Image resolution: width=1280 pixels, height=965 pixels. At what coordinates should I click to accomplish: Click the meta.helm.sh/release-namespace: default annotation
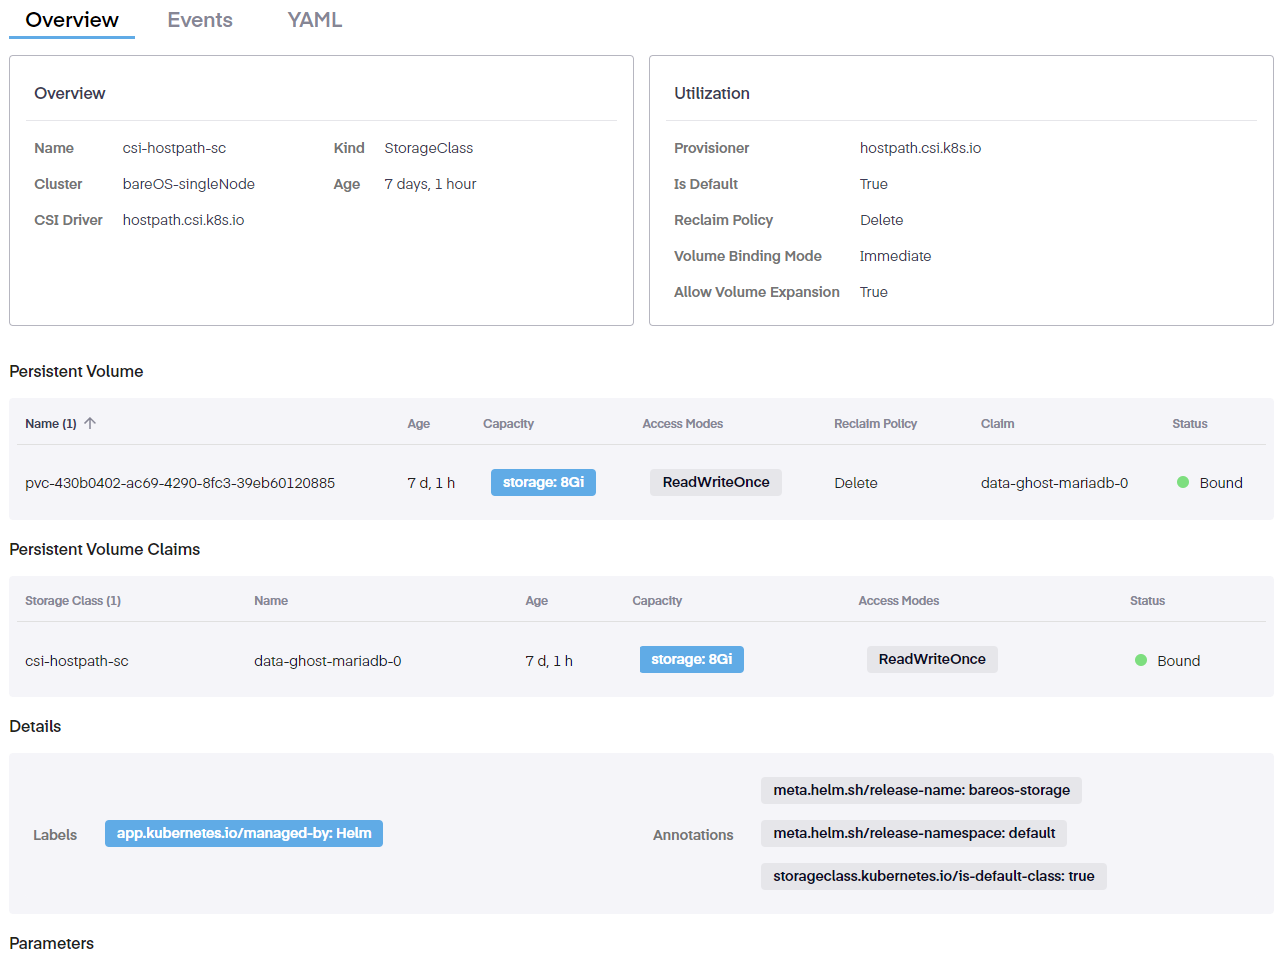(x=914, y=833)
